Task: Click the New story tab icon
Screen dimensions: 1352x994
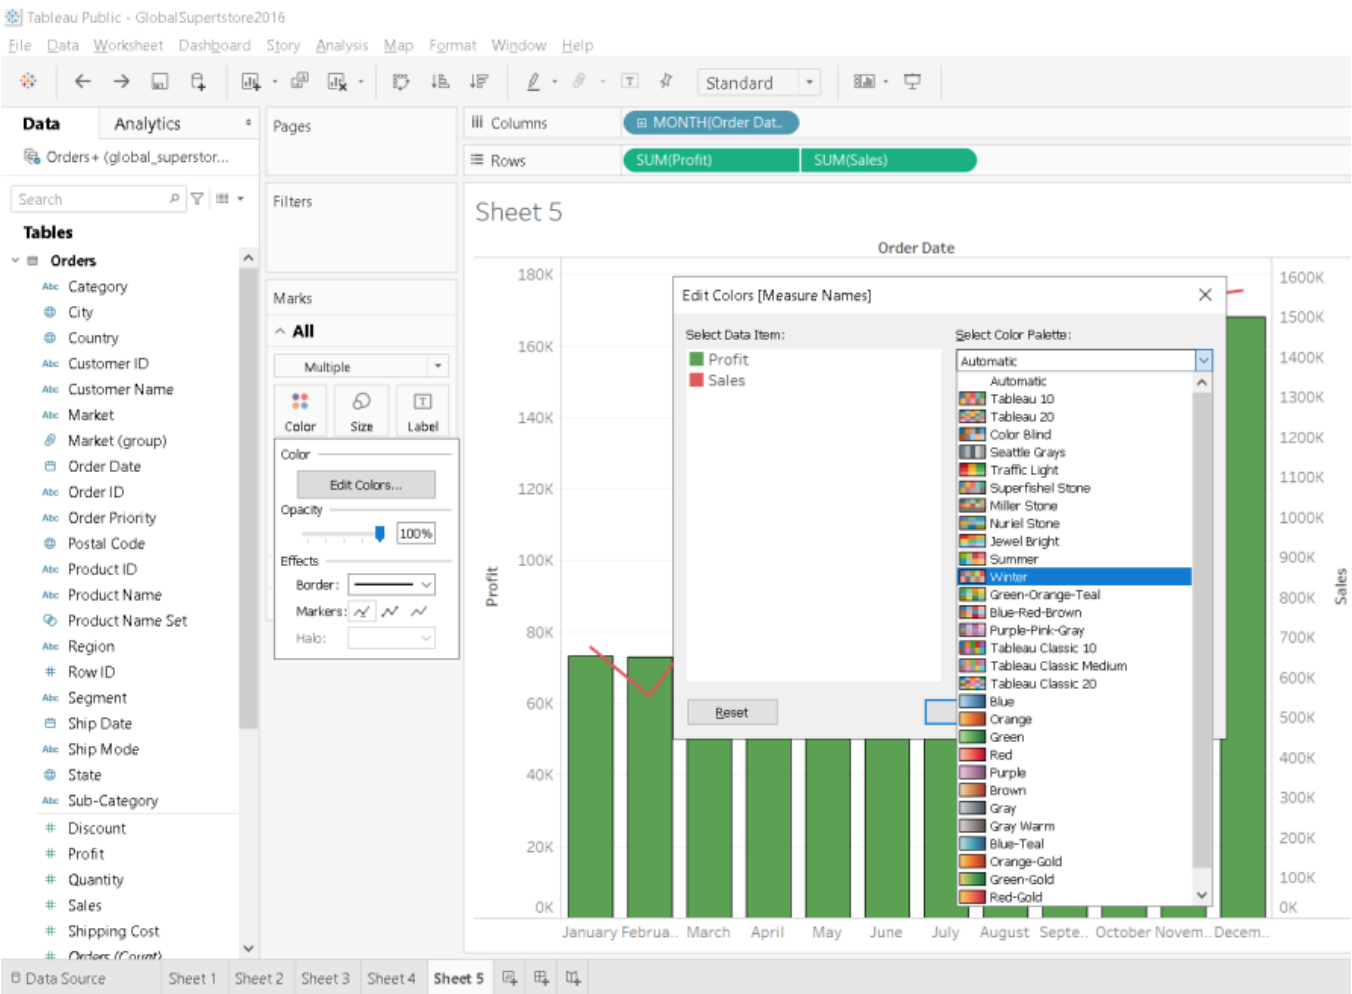Action: 573,978
